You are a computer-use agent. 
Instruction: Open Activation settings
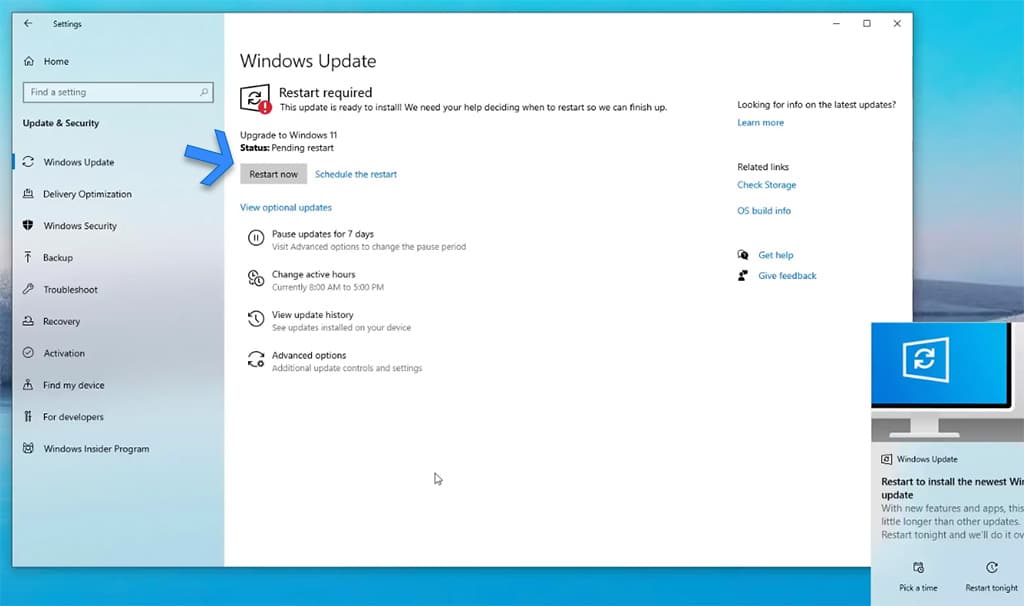click(x=64, y=353)
